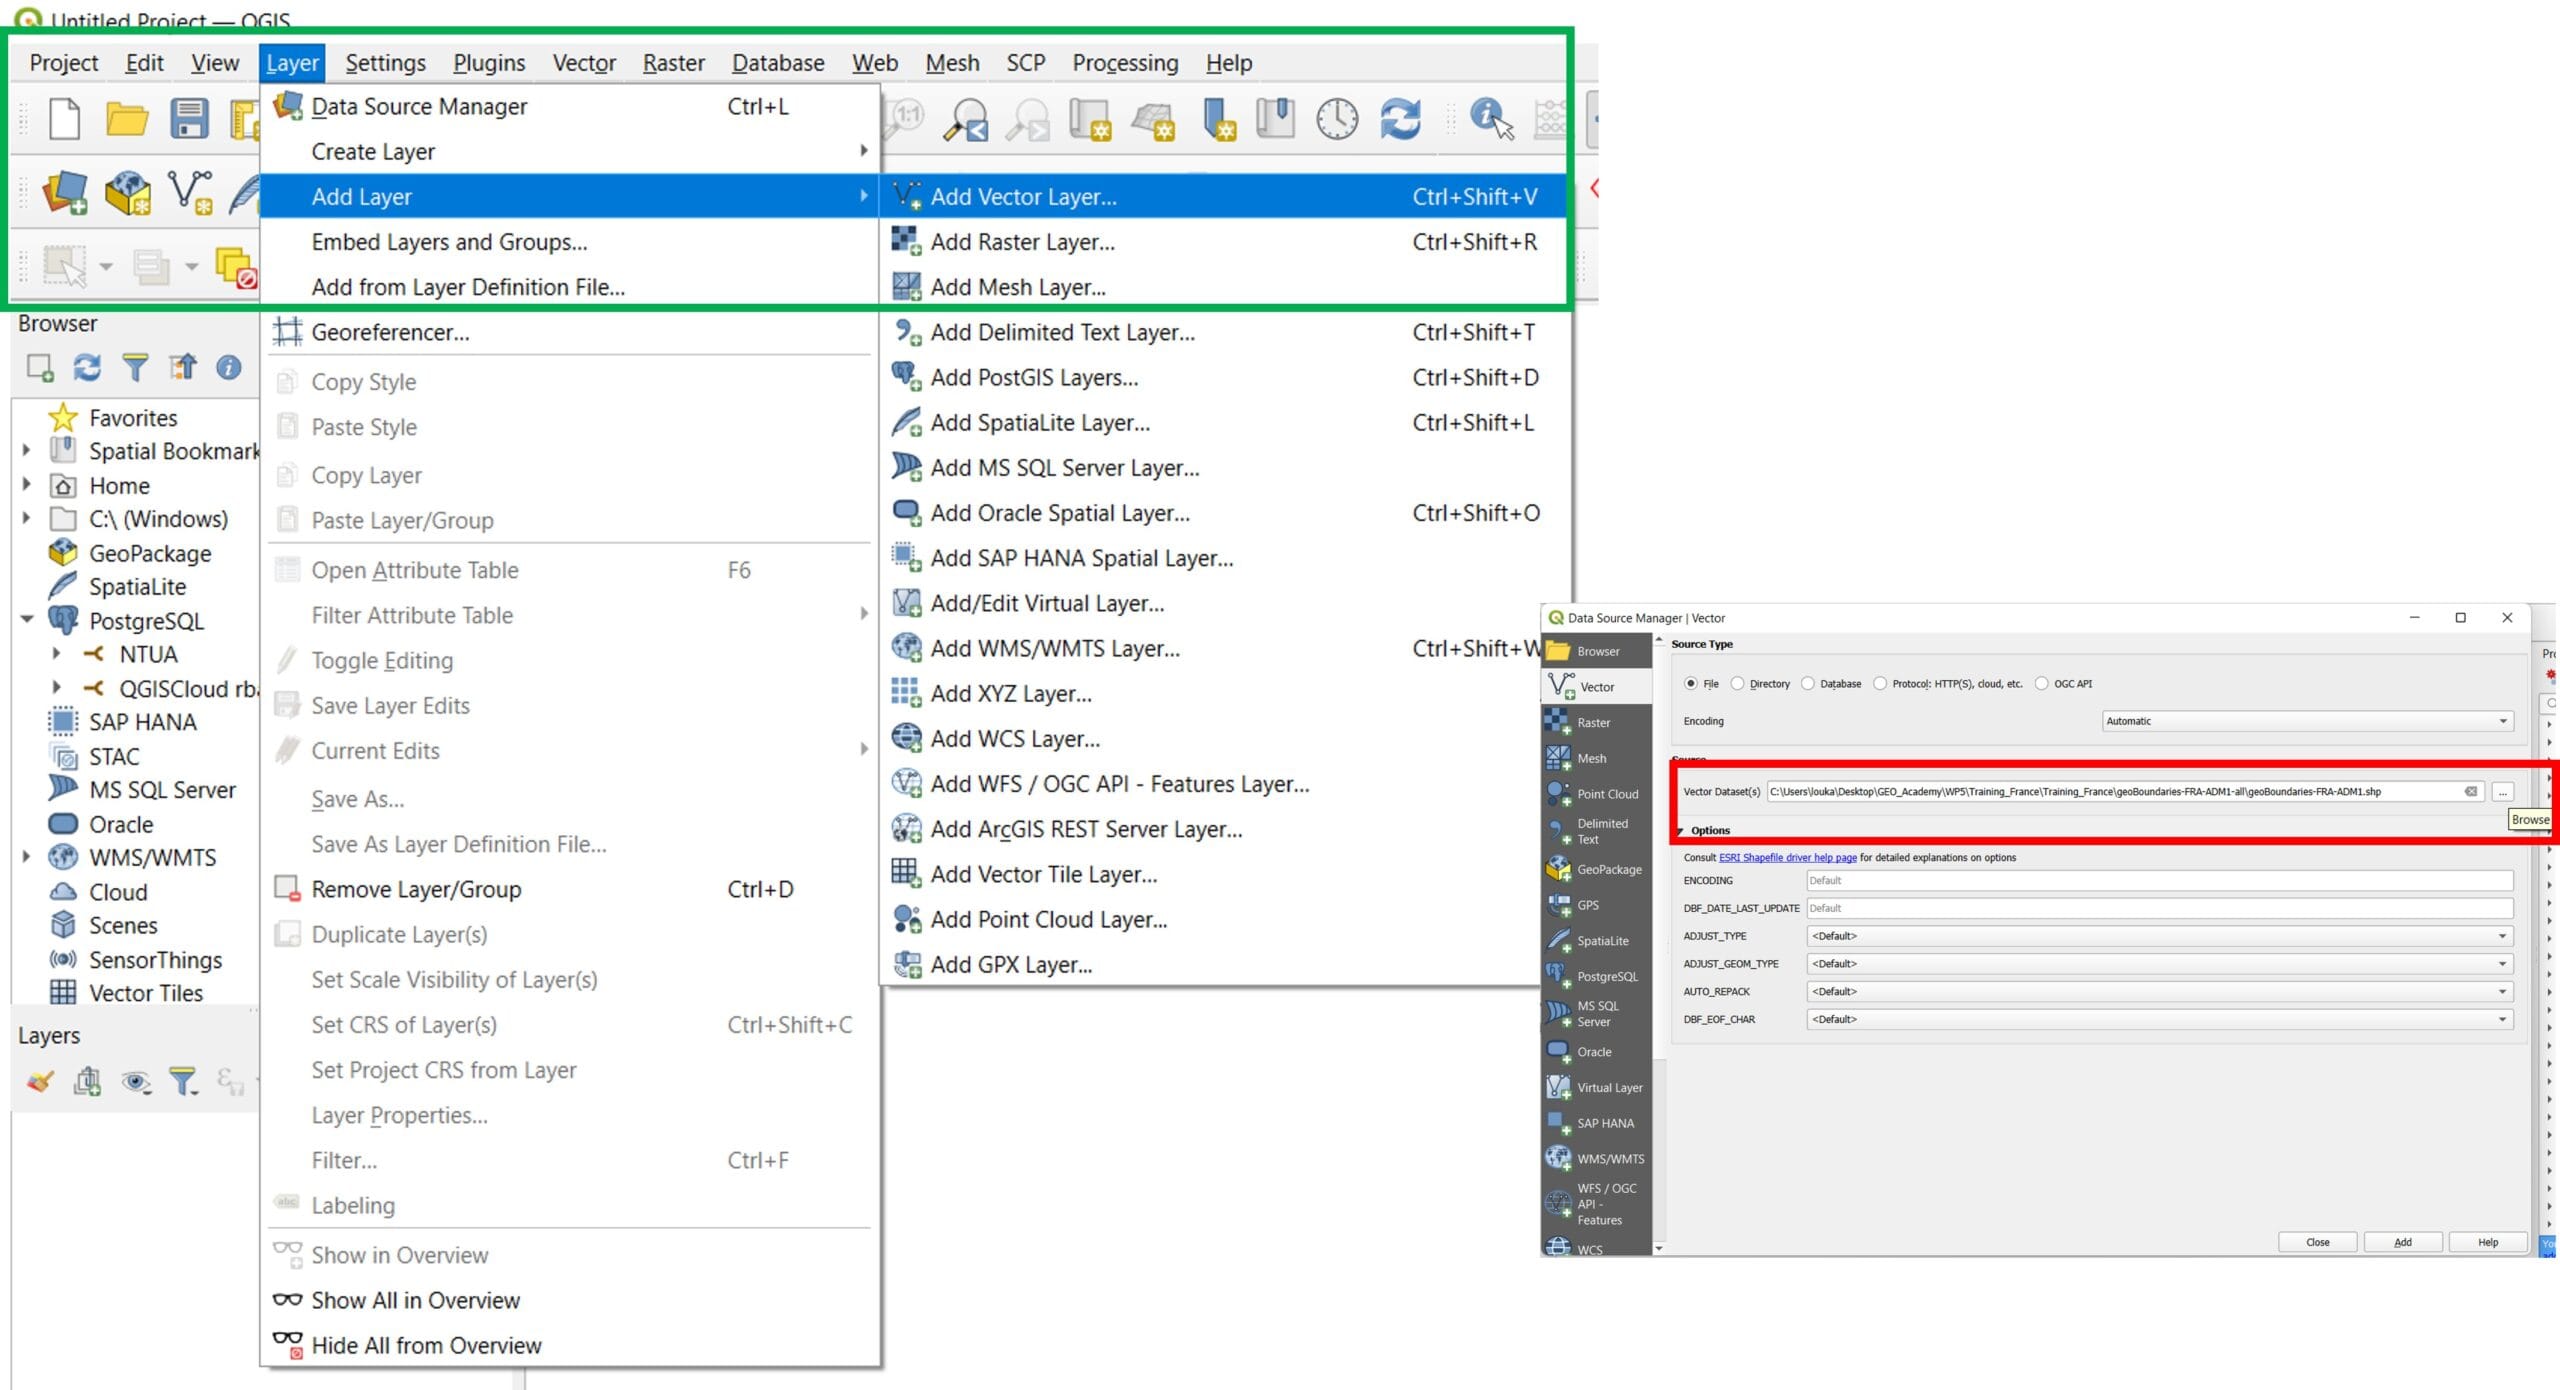
Task: Click DBF_DATE_LAST_UPDATE text field
Action: pos(2160,909)
